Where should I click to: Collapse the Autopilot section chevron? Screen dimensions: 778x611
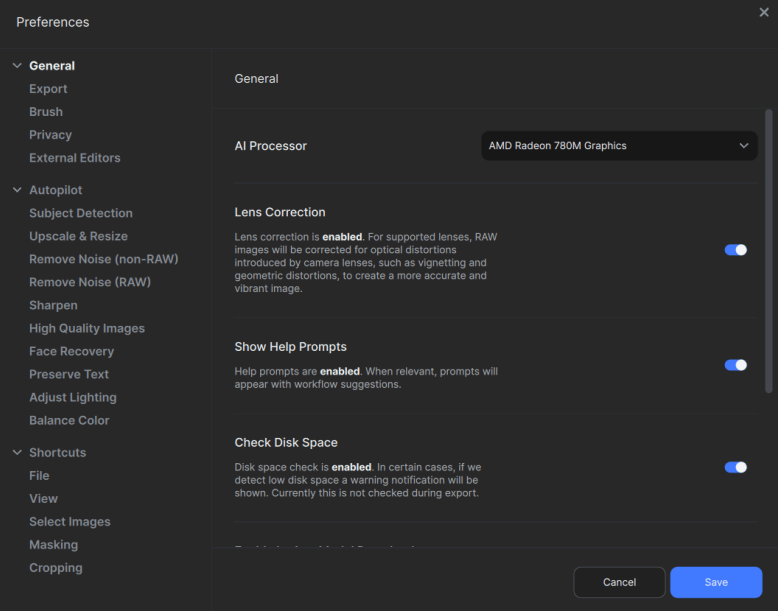pyautogui.click(x=17, y=190)
